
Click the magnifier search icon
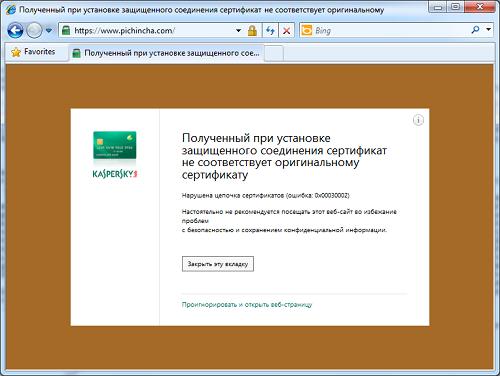[x=476, y=30]
